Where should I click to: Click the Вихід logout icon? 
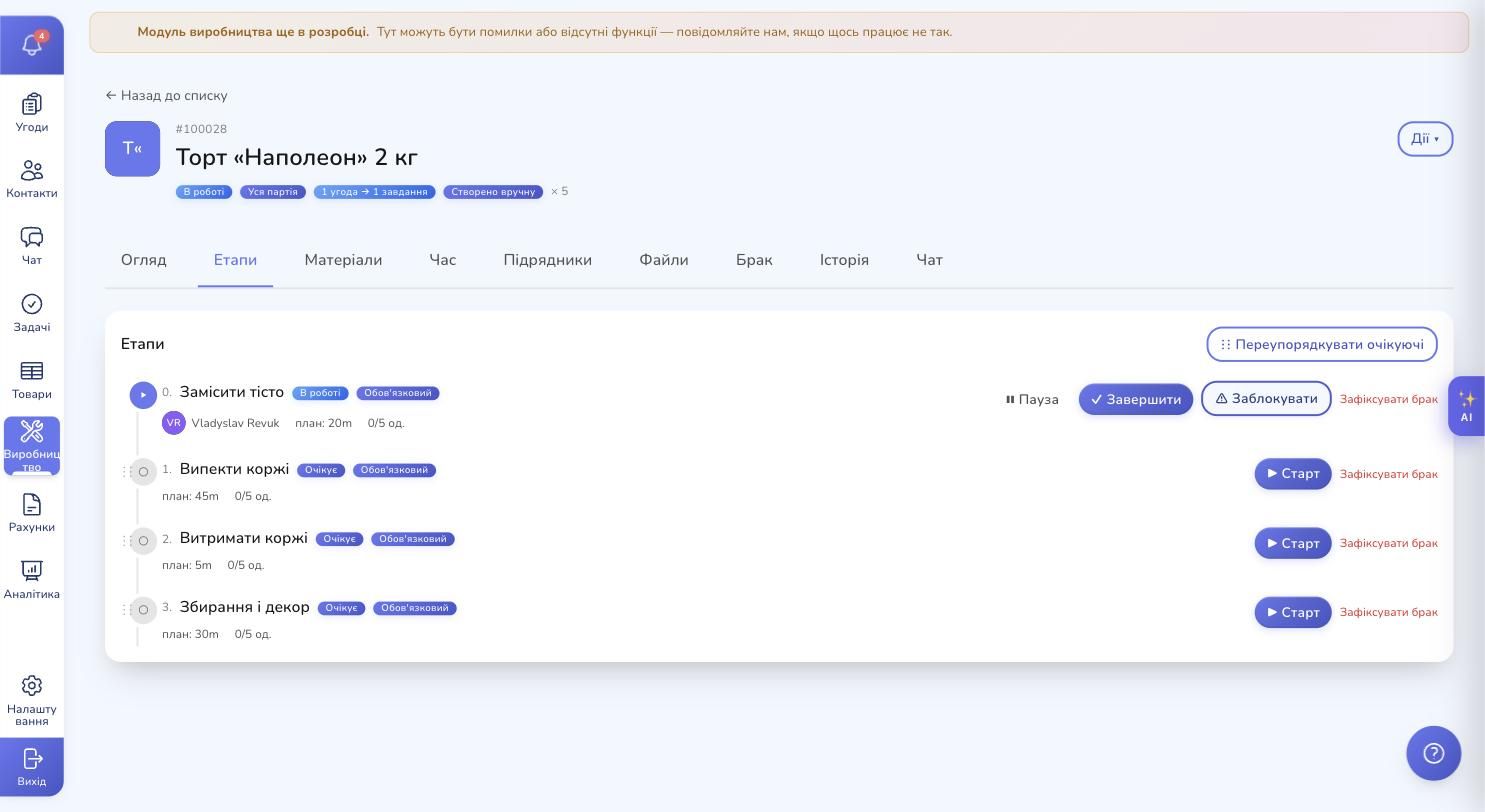click(32, 767)
